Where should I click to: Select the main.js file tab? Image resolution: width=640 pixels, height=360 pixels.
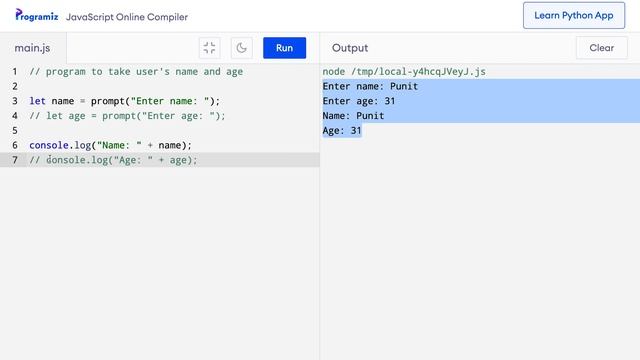[x=33, y=48]
